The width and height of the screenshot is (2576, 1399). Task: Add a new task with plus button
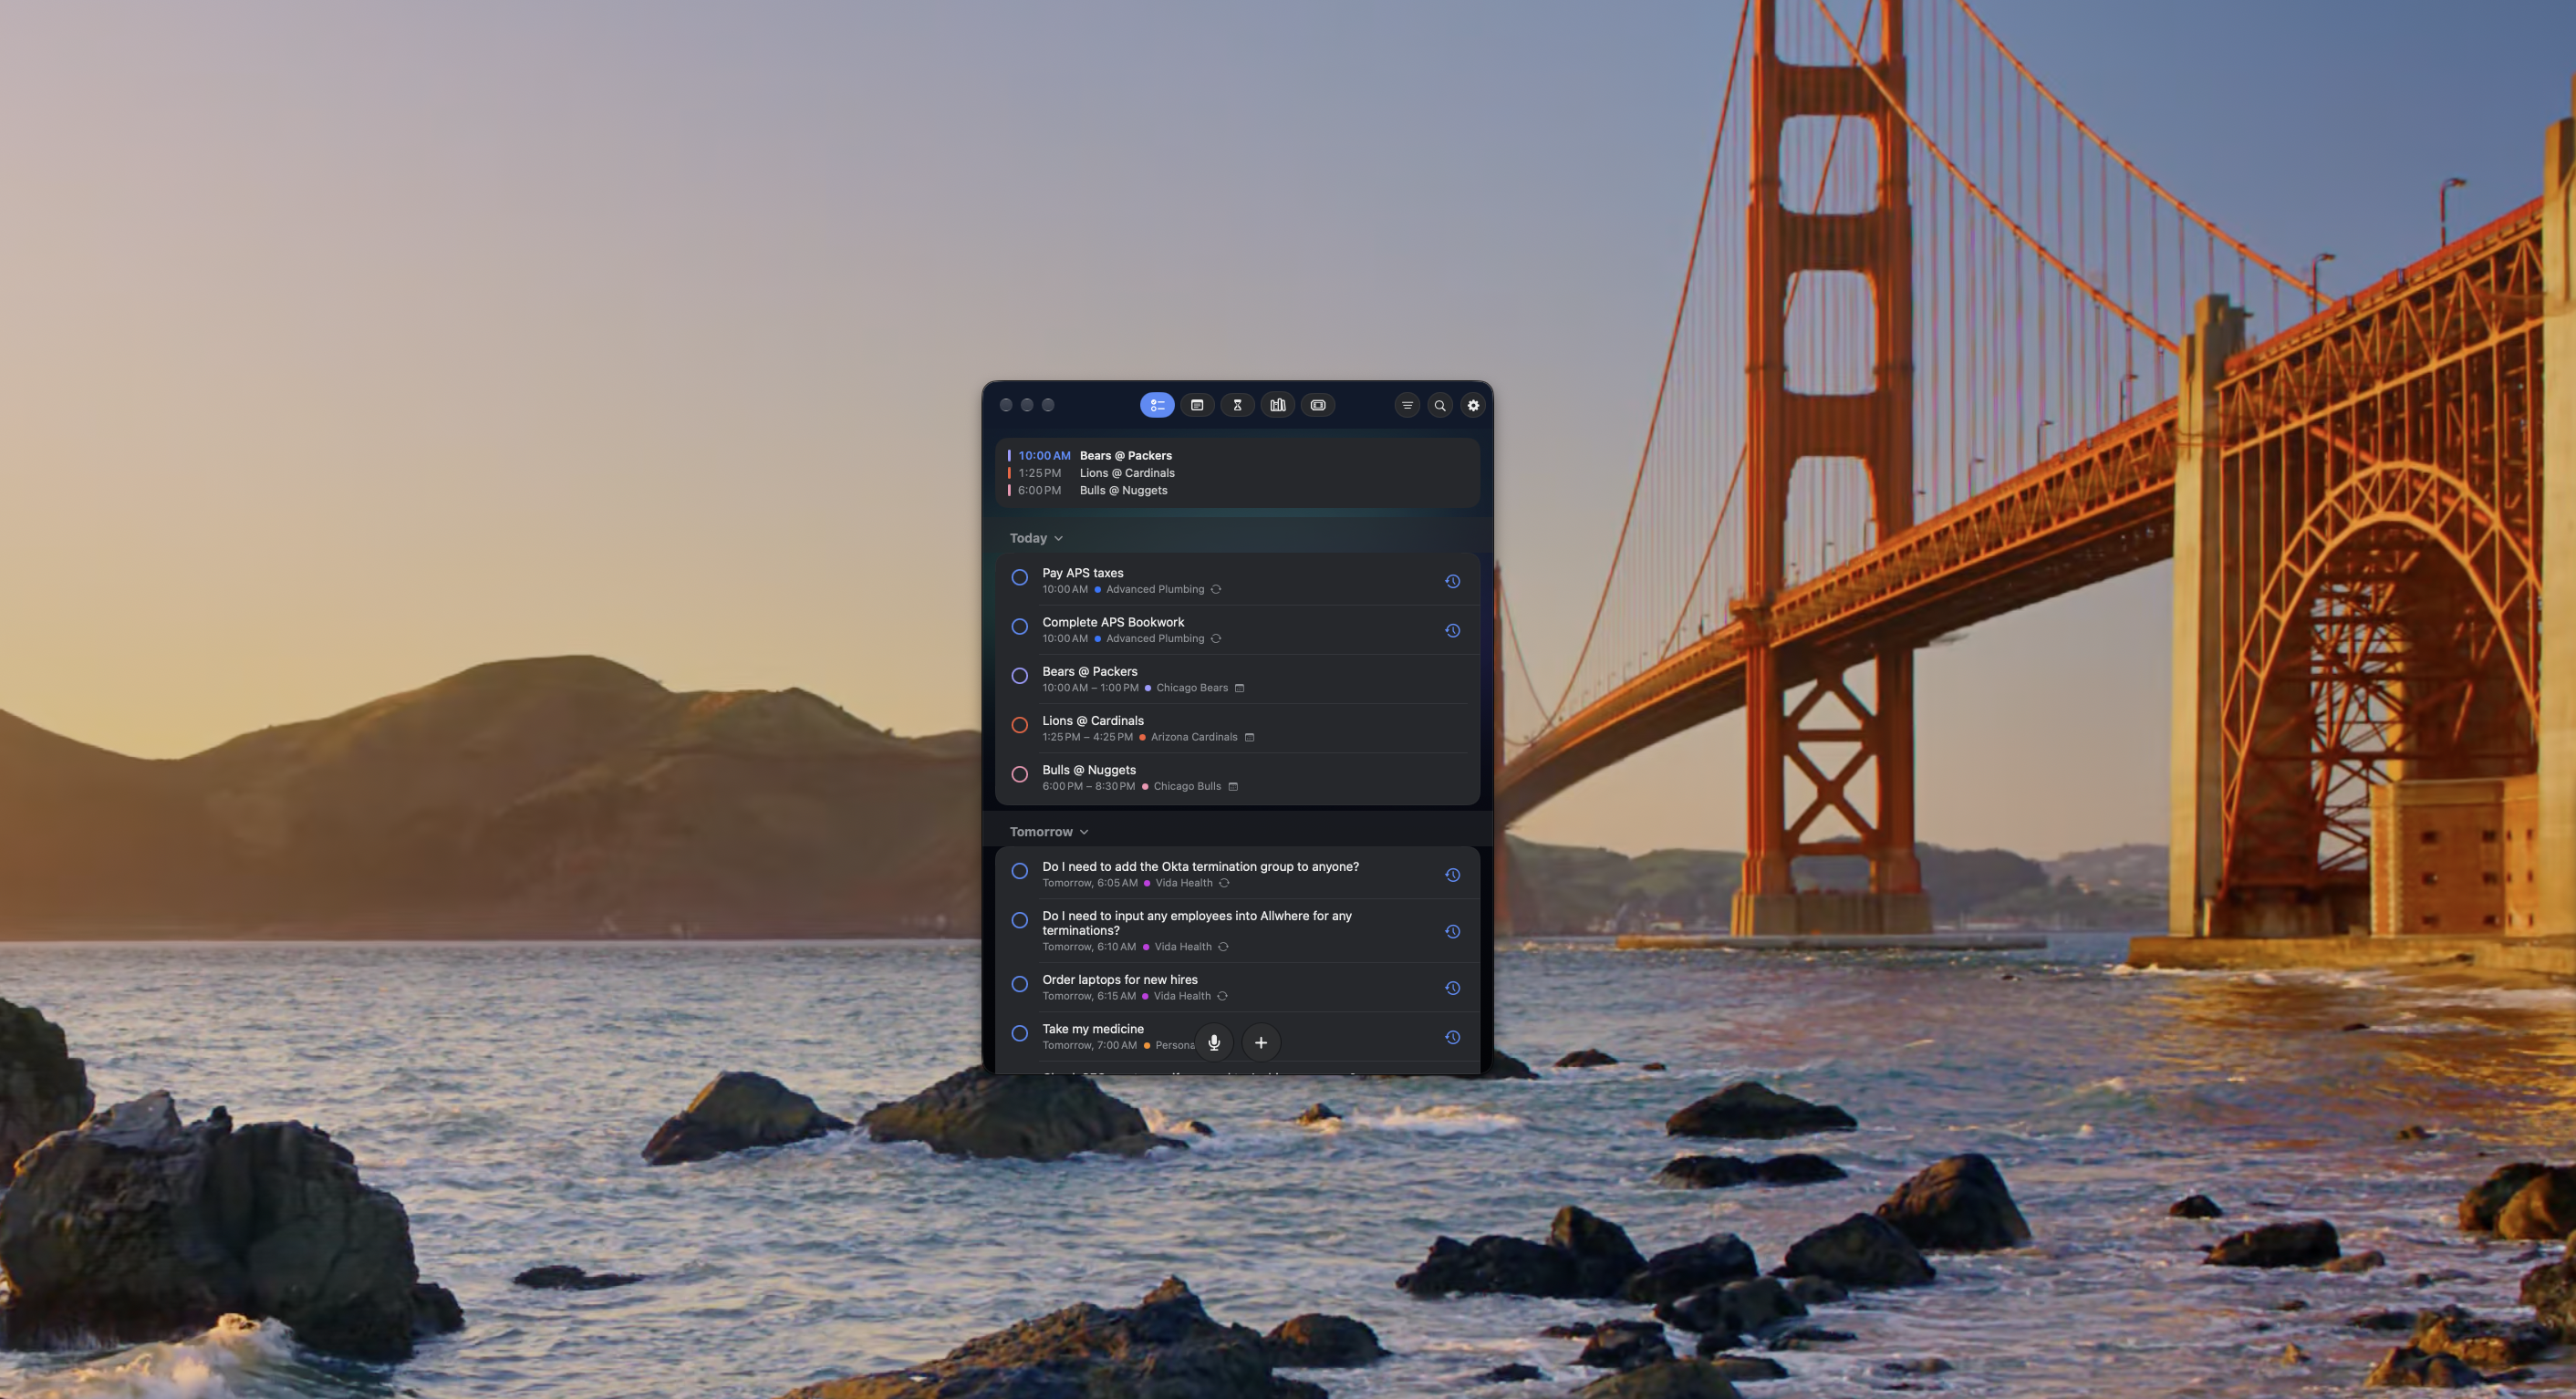(x=1261, y=1042)
